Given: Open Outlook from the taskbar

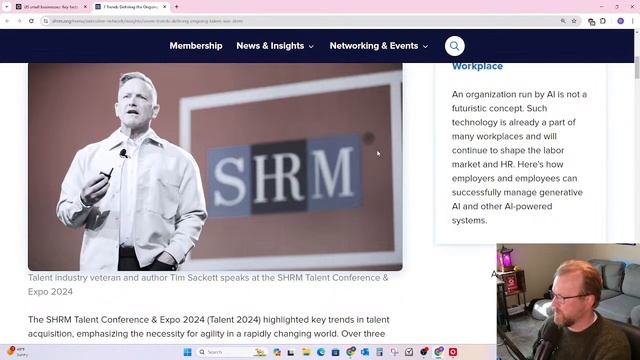Looking at the screenshot, I should click(x=365, y=352).
